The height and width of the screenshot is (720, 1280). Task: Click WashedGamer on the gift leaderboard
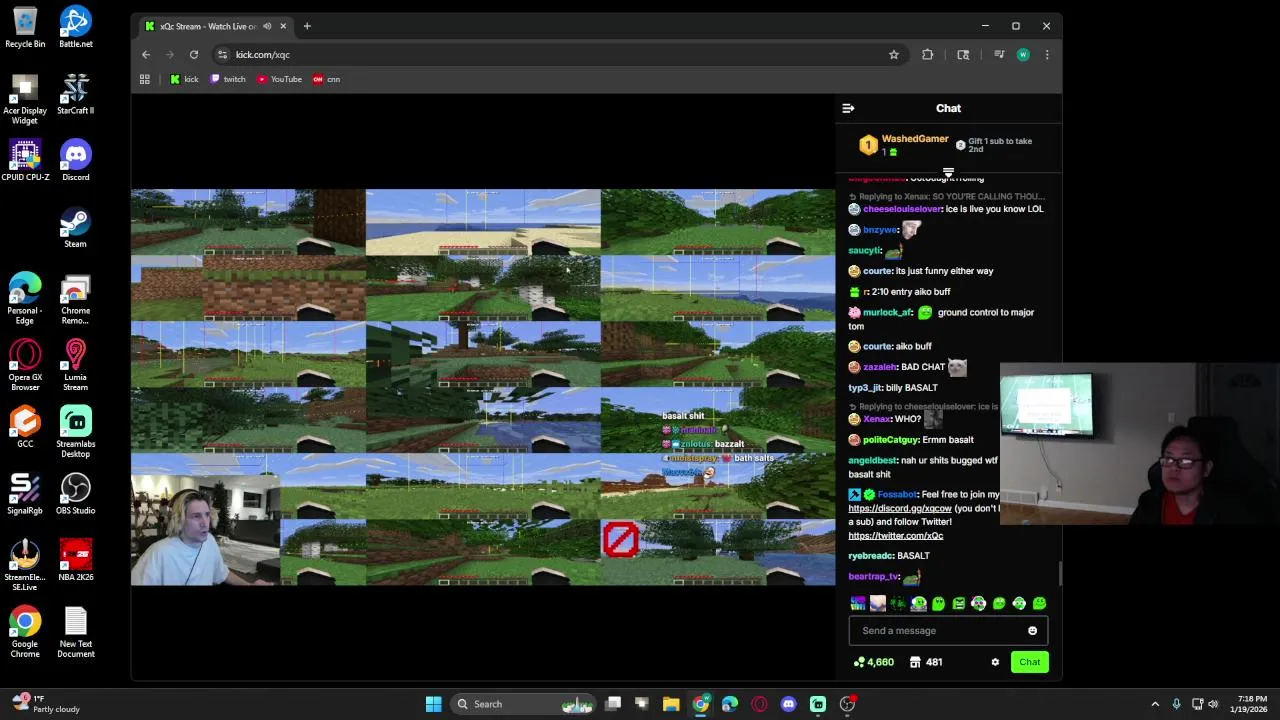tap(914, 139)
